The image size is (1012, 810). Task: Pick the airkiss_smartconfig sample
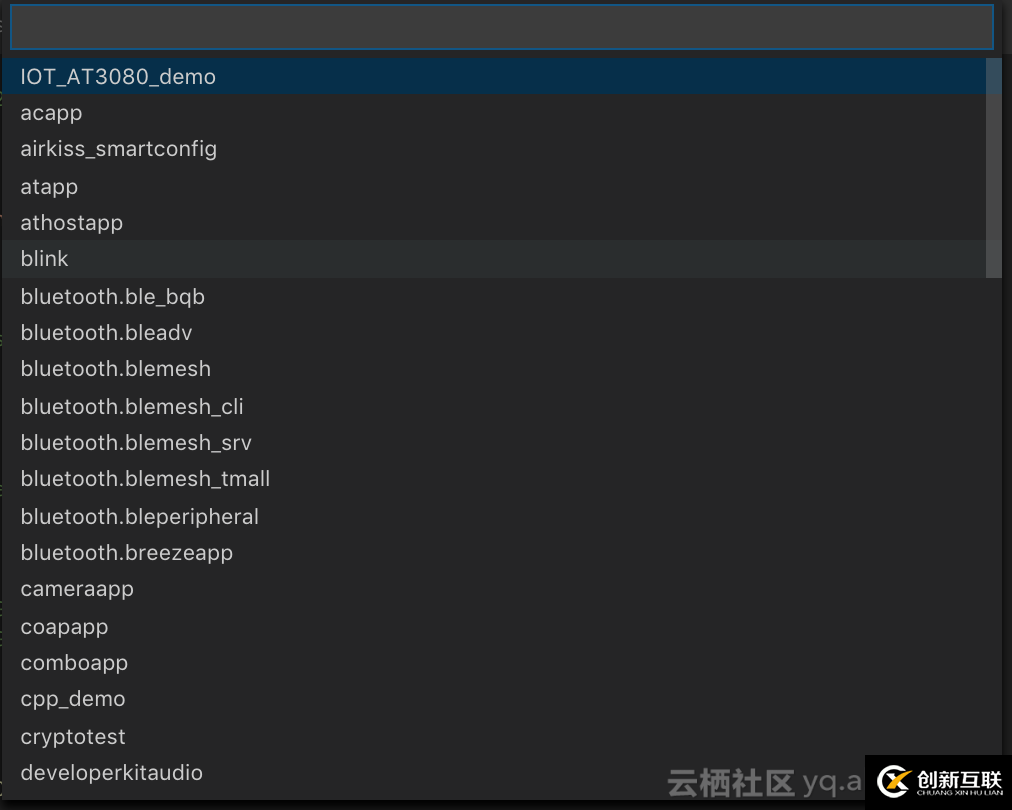[x=118, y=148]
